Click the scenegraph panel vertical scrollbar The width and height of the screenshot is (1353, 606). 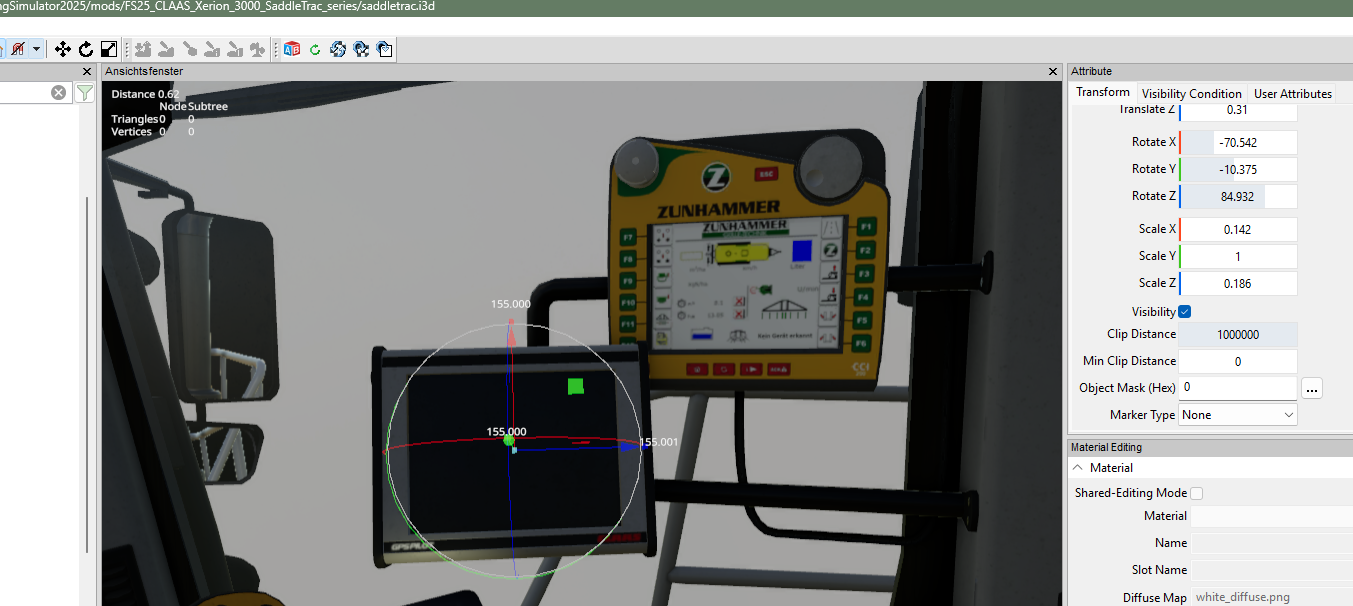87,375
